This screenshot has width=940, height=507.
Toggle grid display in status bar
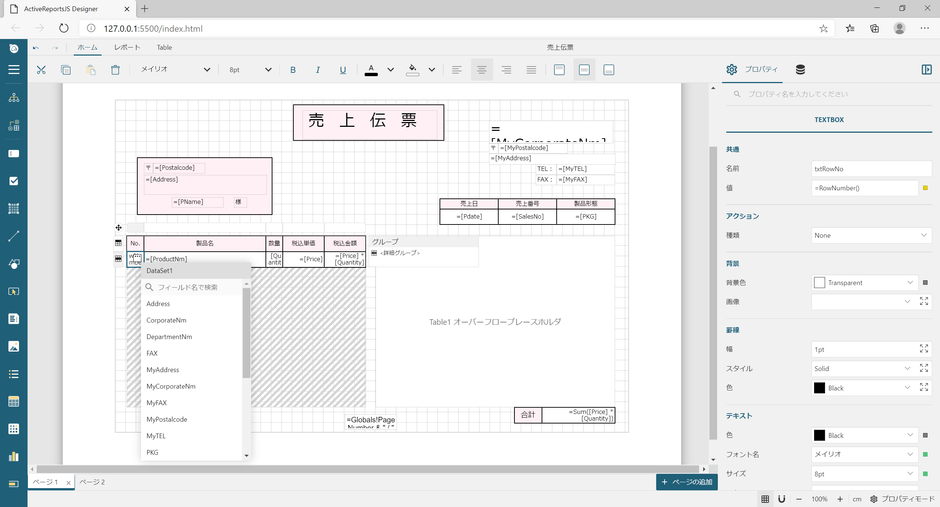[765, 498]
